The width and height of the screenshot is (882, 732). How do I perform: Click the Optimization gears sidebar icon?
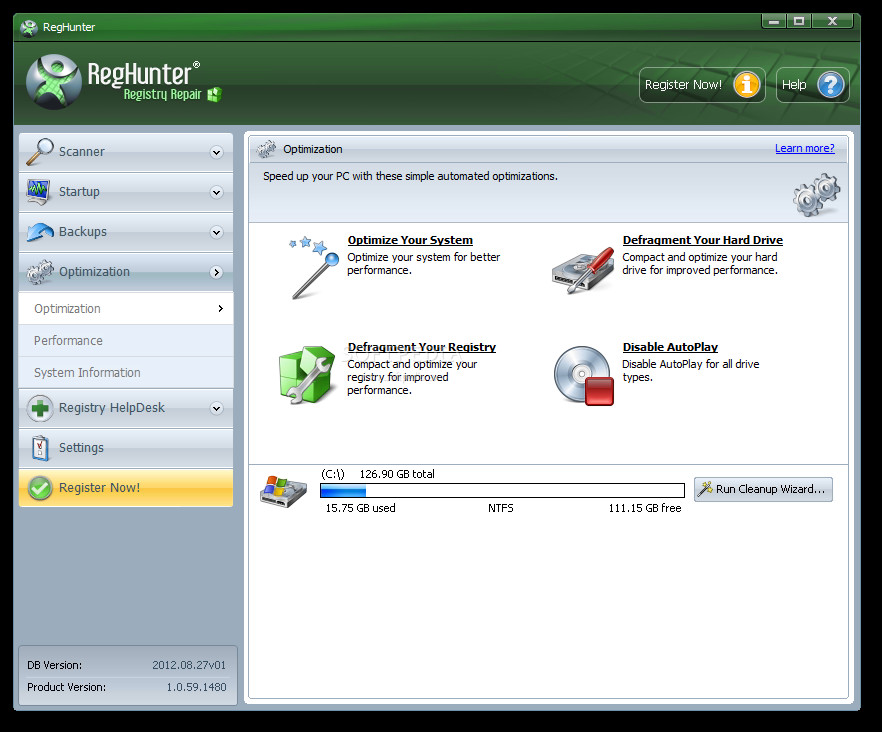tap(40, 272)
